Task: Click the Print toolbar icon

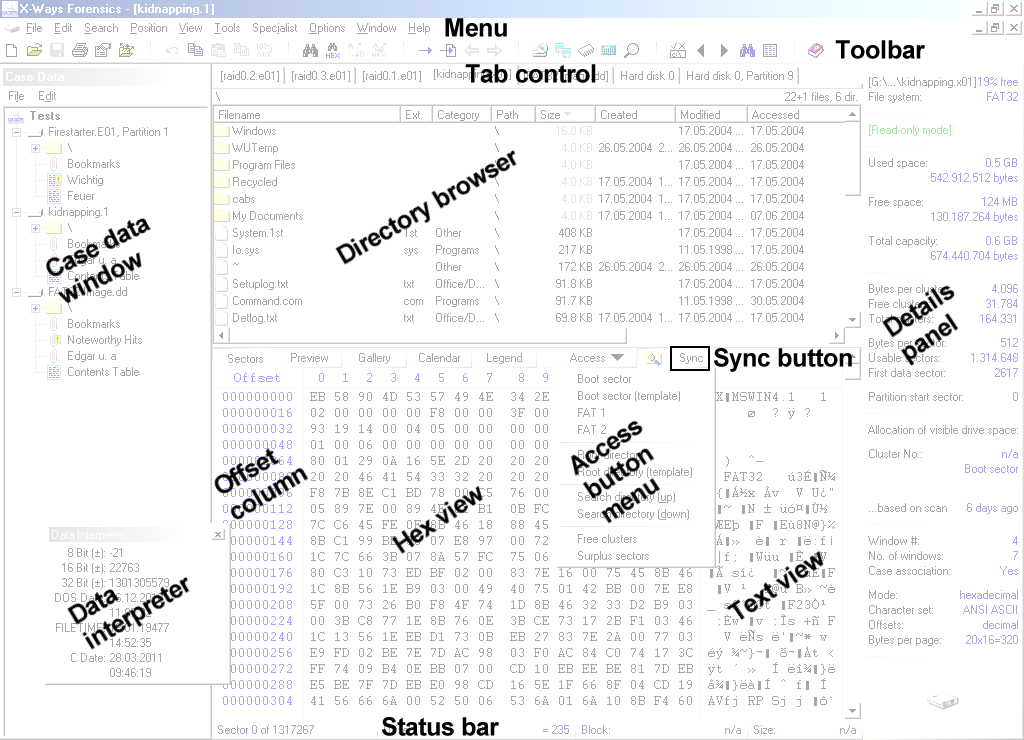Action: [80, 50]
